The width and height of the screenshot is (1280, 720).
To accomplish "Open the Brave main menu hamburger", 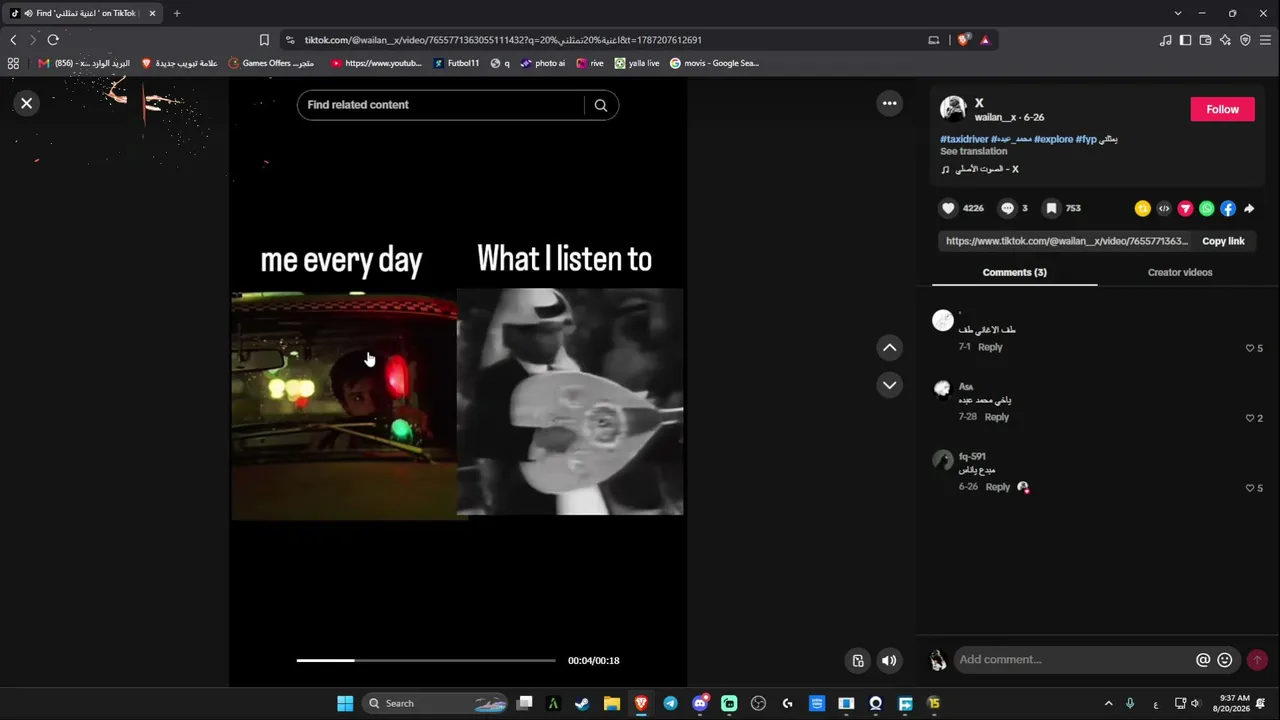I will (x=1265, y=40).
